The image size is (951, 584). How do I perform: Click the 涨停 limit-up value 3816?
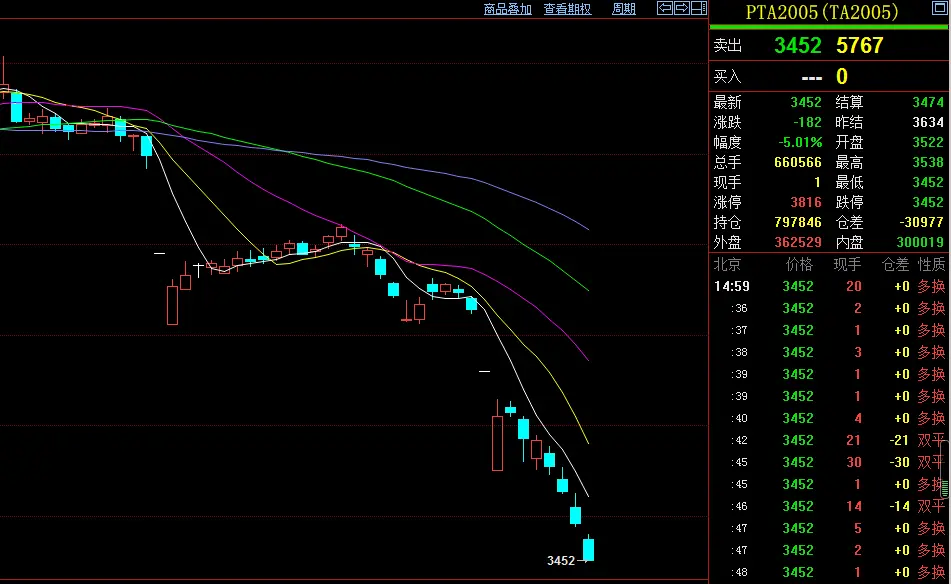click(x=805, y=202)
